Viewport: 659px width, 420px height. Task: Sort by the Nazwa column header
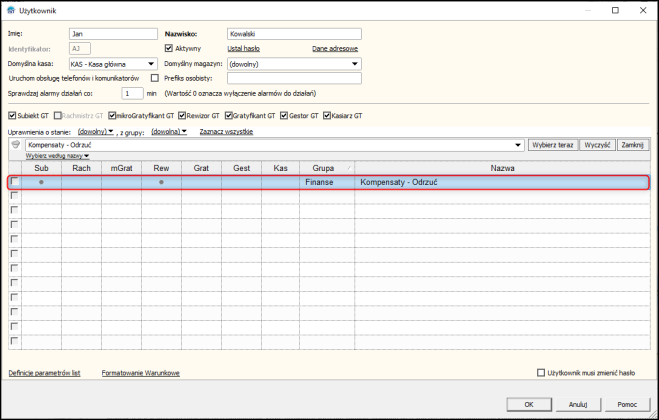point(502,168)
